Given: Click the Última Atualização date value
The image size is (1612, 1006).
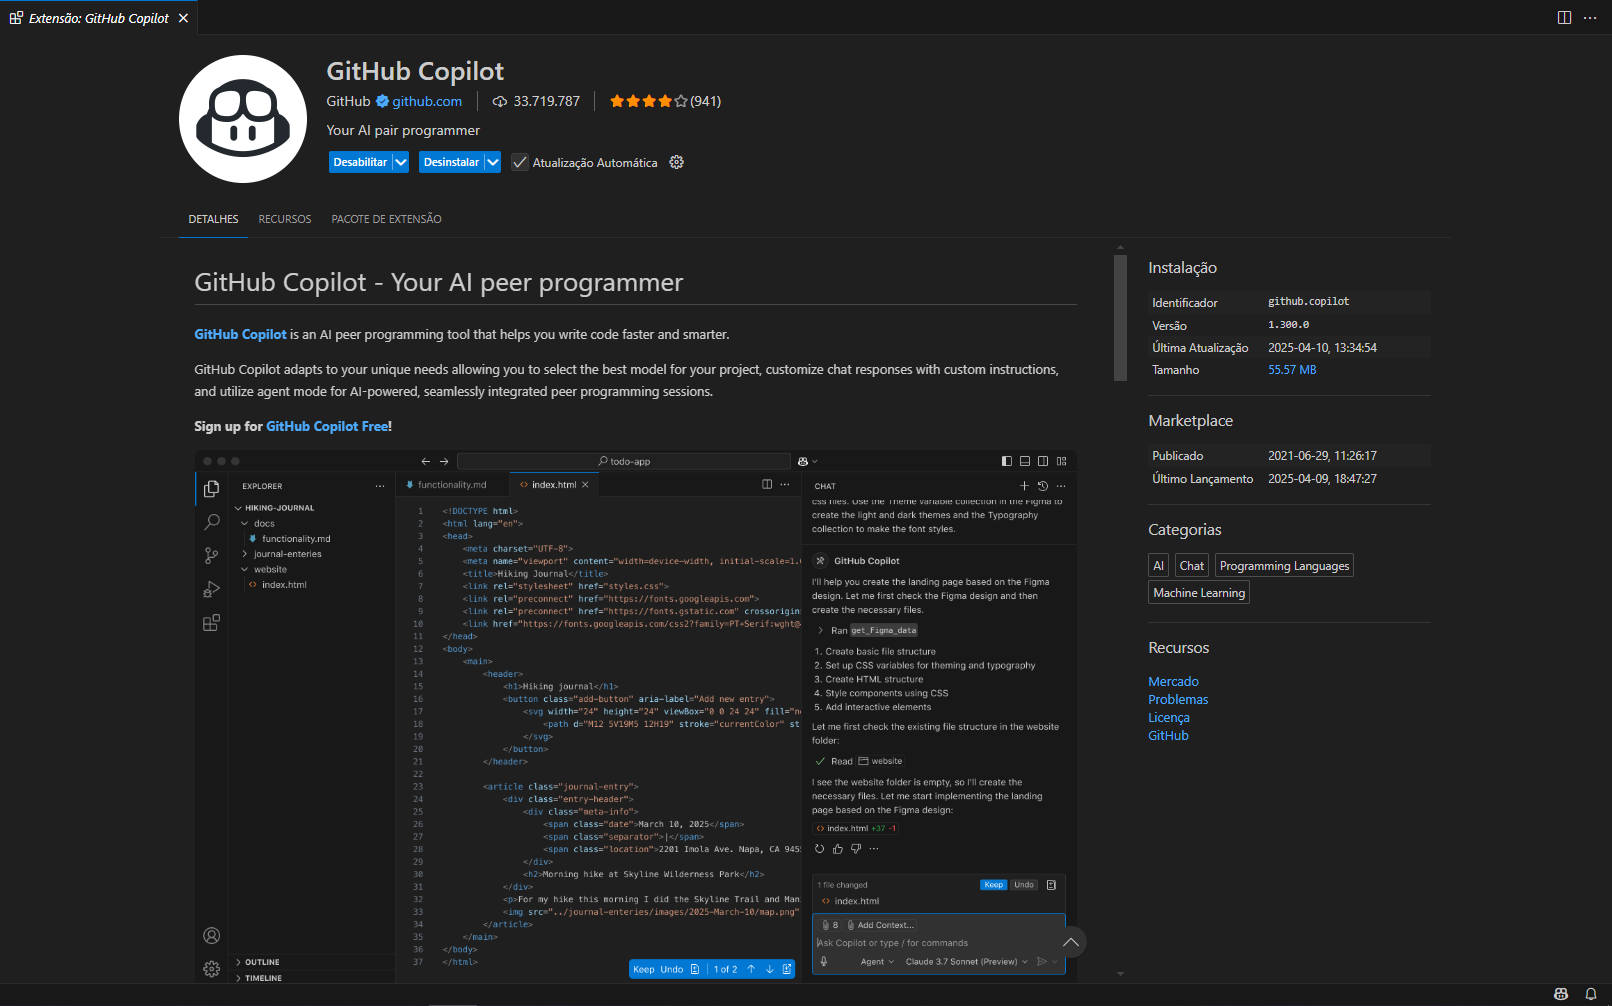Looking at the screenshot, I should coord(1322,348).
